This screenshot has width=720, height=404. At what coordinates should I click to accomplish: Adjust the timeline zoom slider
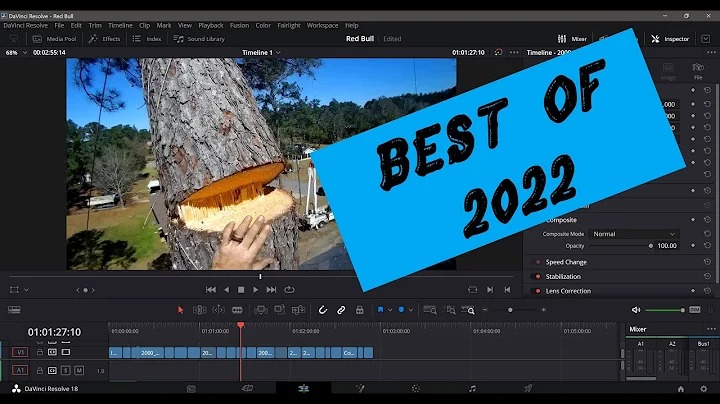click(x=514, y=310)
